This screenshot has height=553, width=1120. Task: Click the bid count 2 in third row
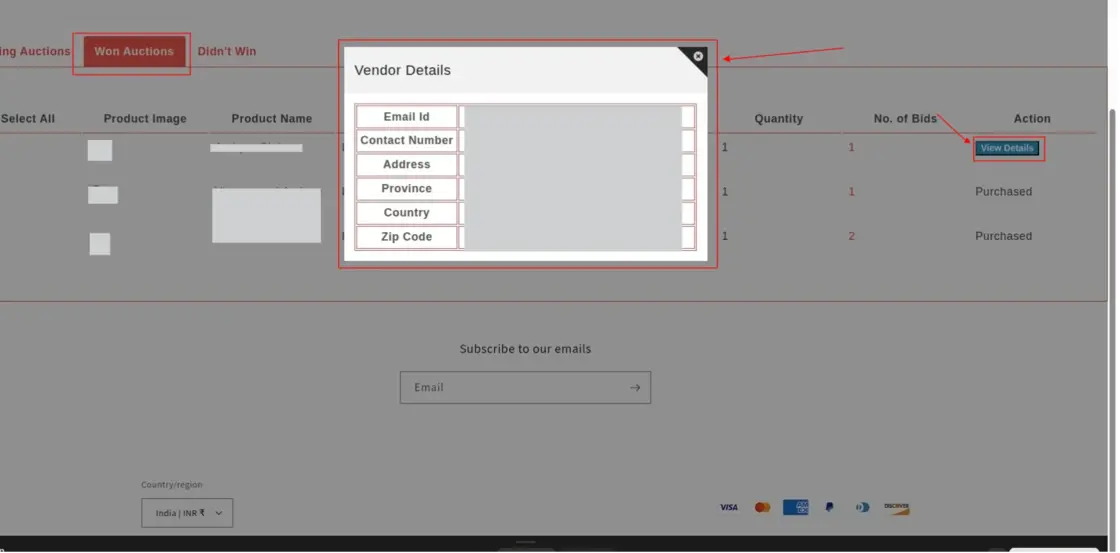851,236
